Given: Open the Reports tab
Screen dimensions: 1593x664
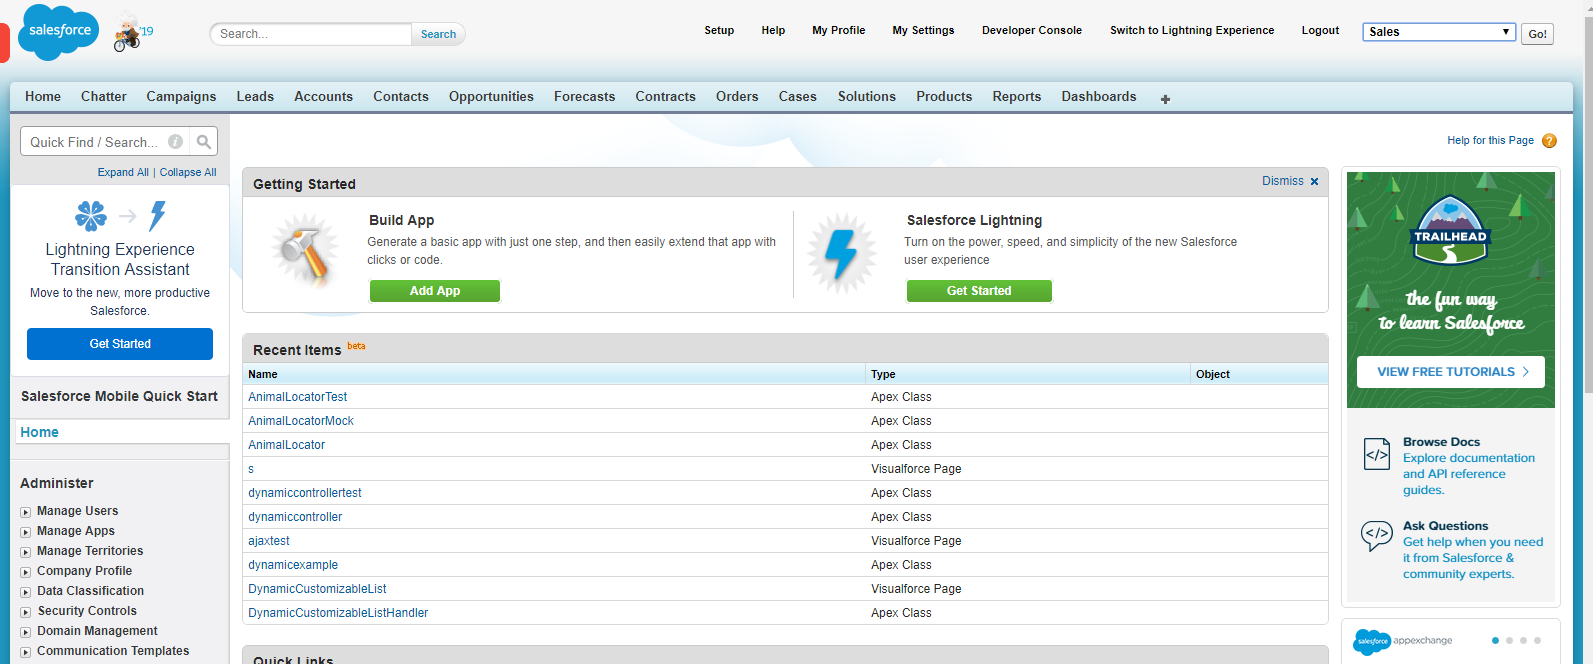Looking at the screenshot, I should coord(1017,97).
